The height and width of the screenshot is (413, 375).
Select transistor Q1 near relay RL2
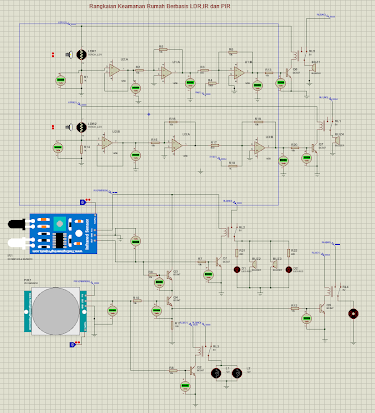pos(219,262)
